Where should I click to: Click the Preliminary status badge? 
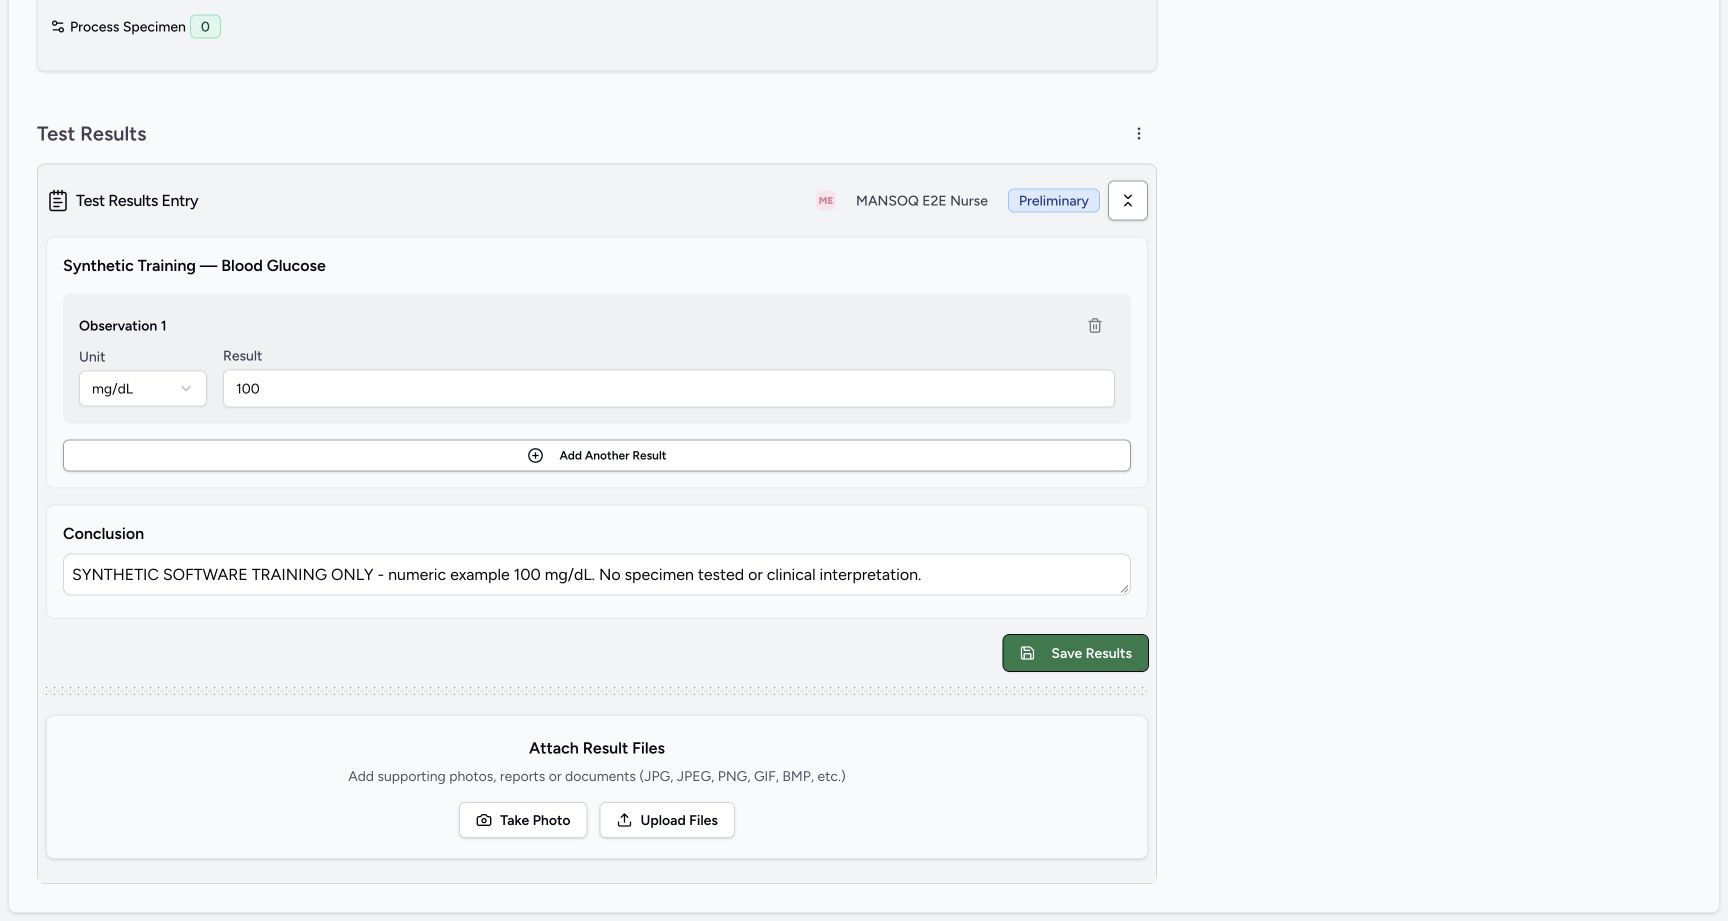point(1053,201)
